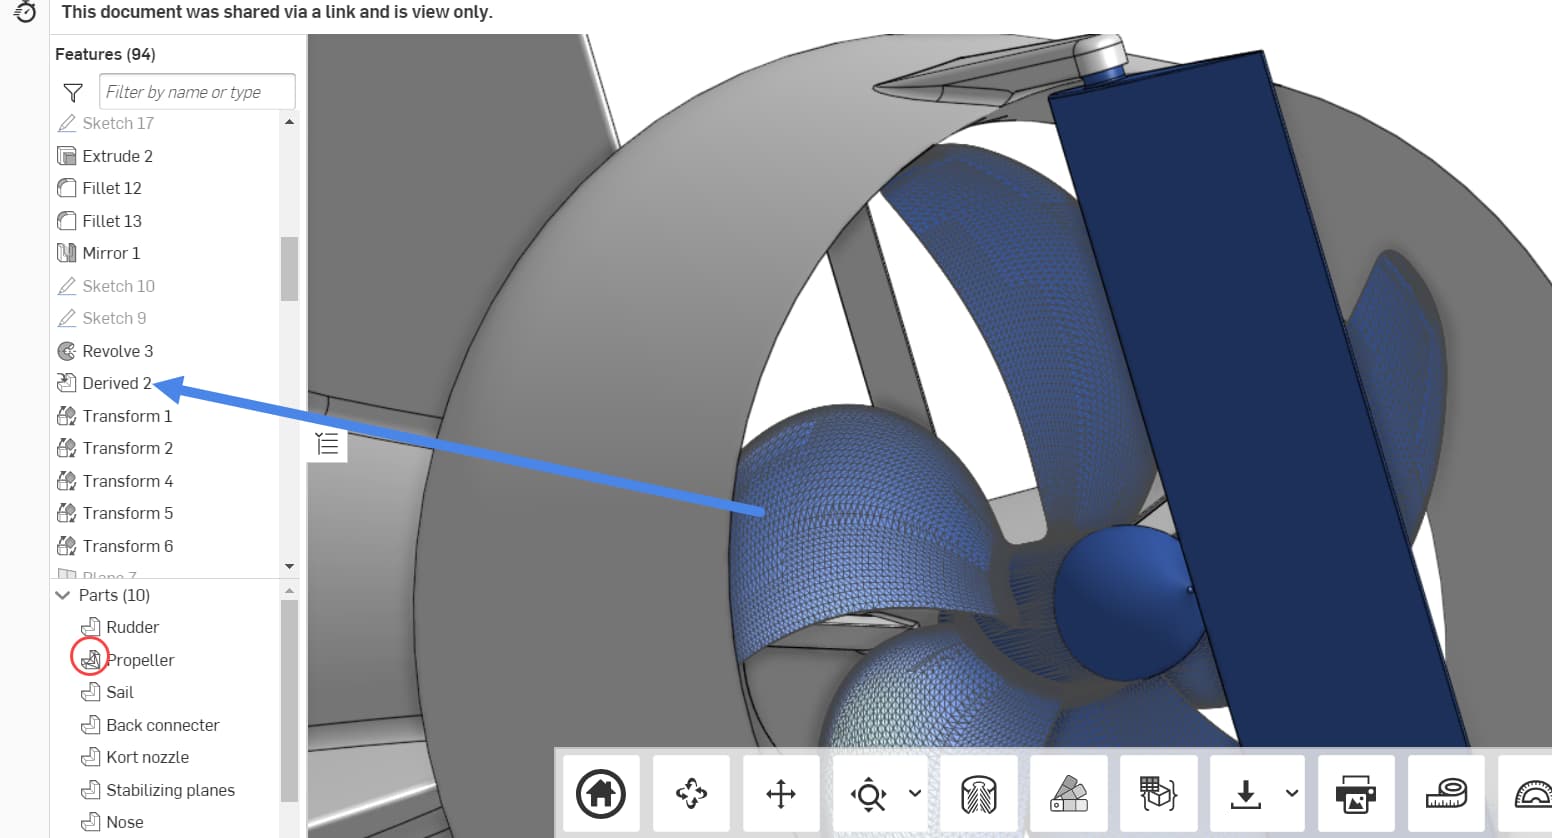Toggle visibility of the Propeller part
Image resolution: width=1552 pixels, height=838 pixels.
tap(89, 657)
